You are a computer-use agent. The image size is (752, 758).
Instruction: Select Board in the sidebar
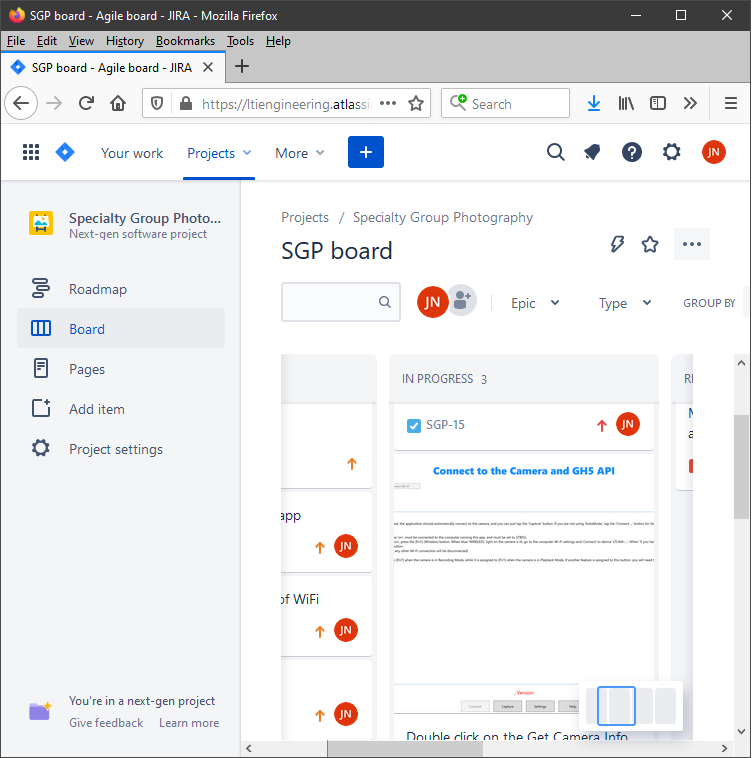pos(121,328)
